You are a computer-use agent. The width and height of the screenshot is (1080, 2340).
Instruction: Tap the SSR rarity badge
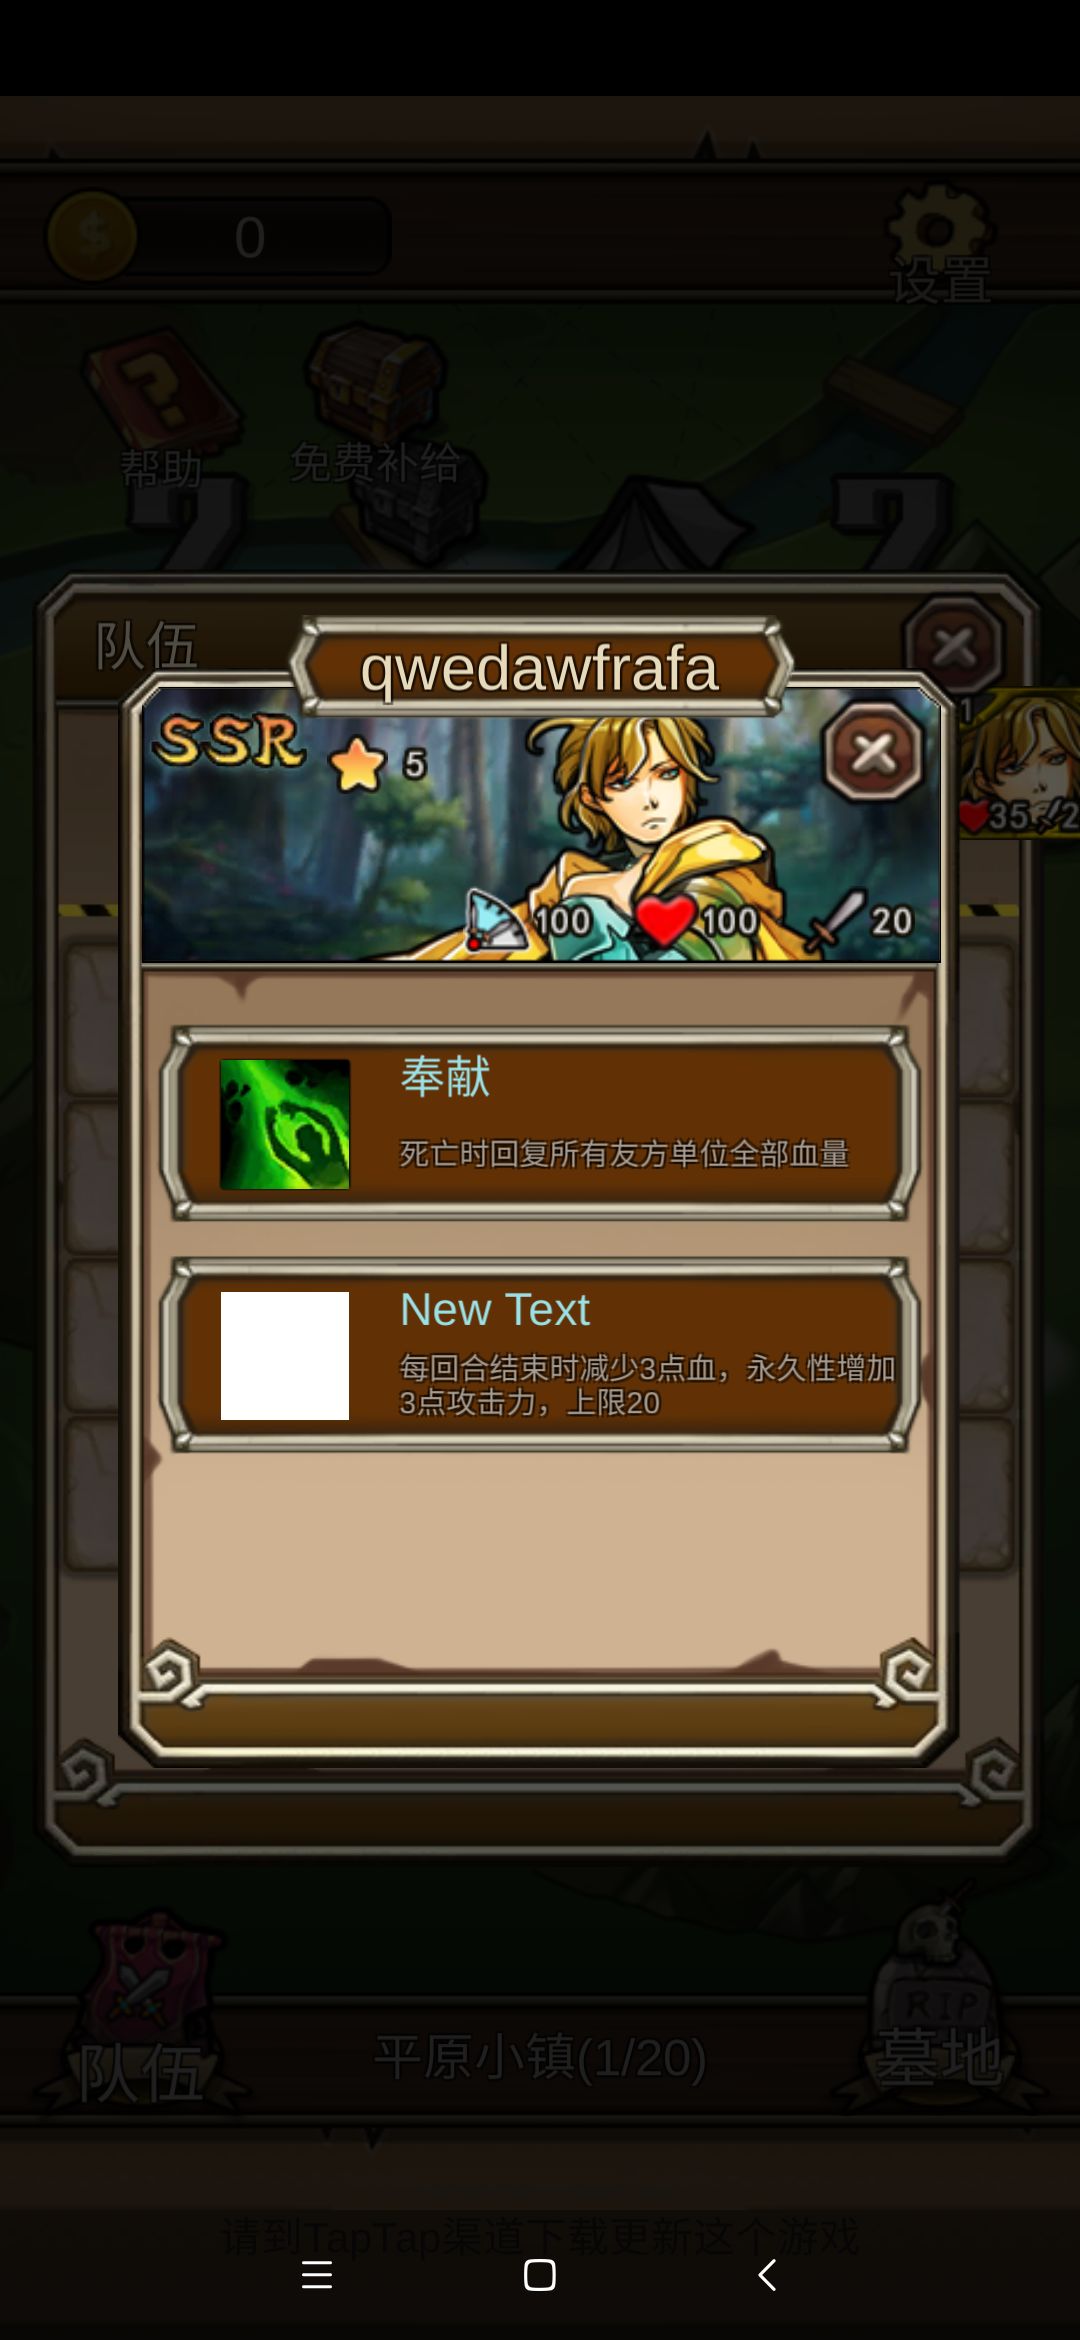tap(229, 741)
